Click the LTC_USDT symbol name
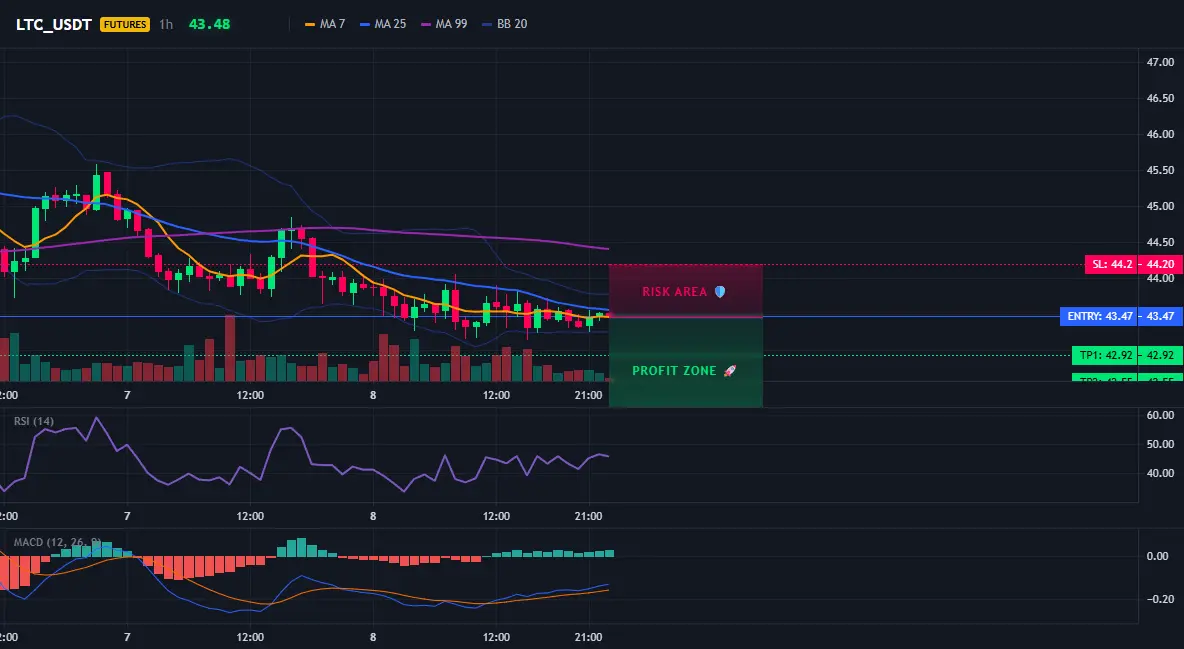This screenshot has width=1184, height=649. coord(54,24)
